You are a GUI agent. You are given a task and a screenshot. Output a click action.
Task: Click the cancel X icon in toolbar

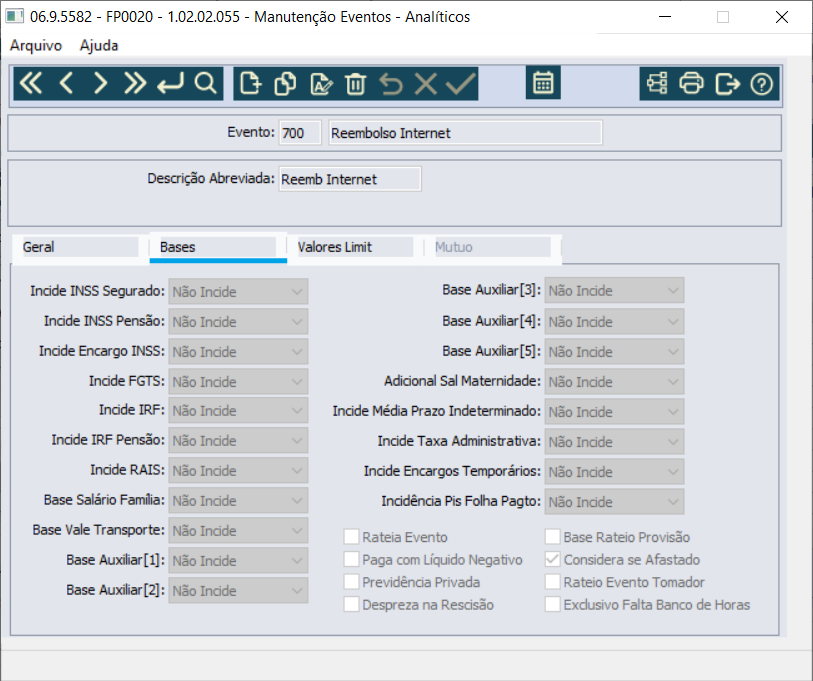[x=426, y=84]
